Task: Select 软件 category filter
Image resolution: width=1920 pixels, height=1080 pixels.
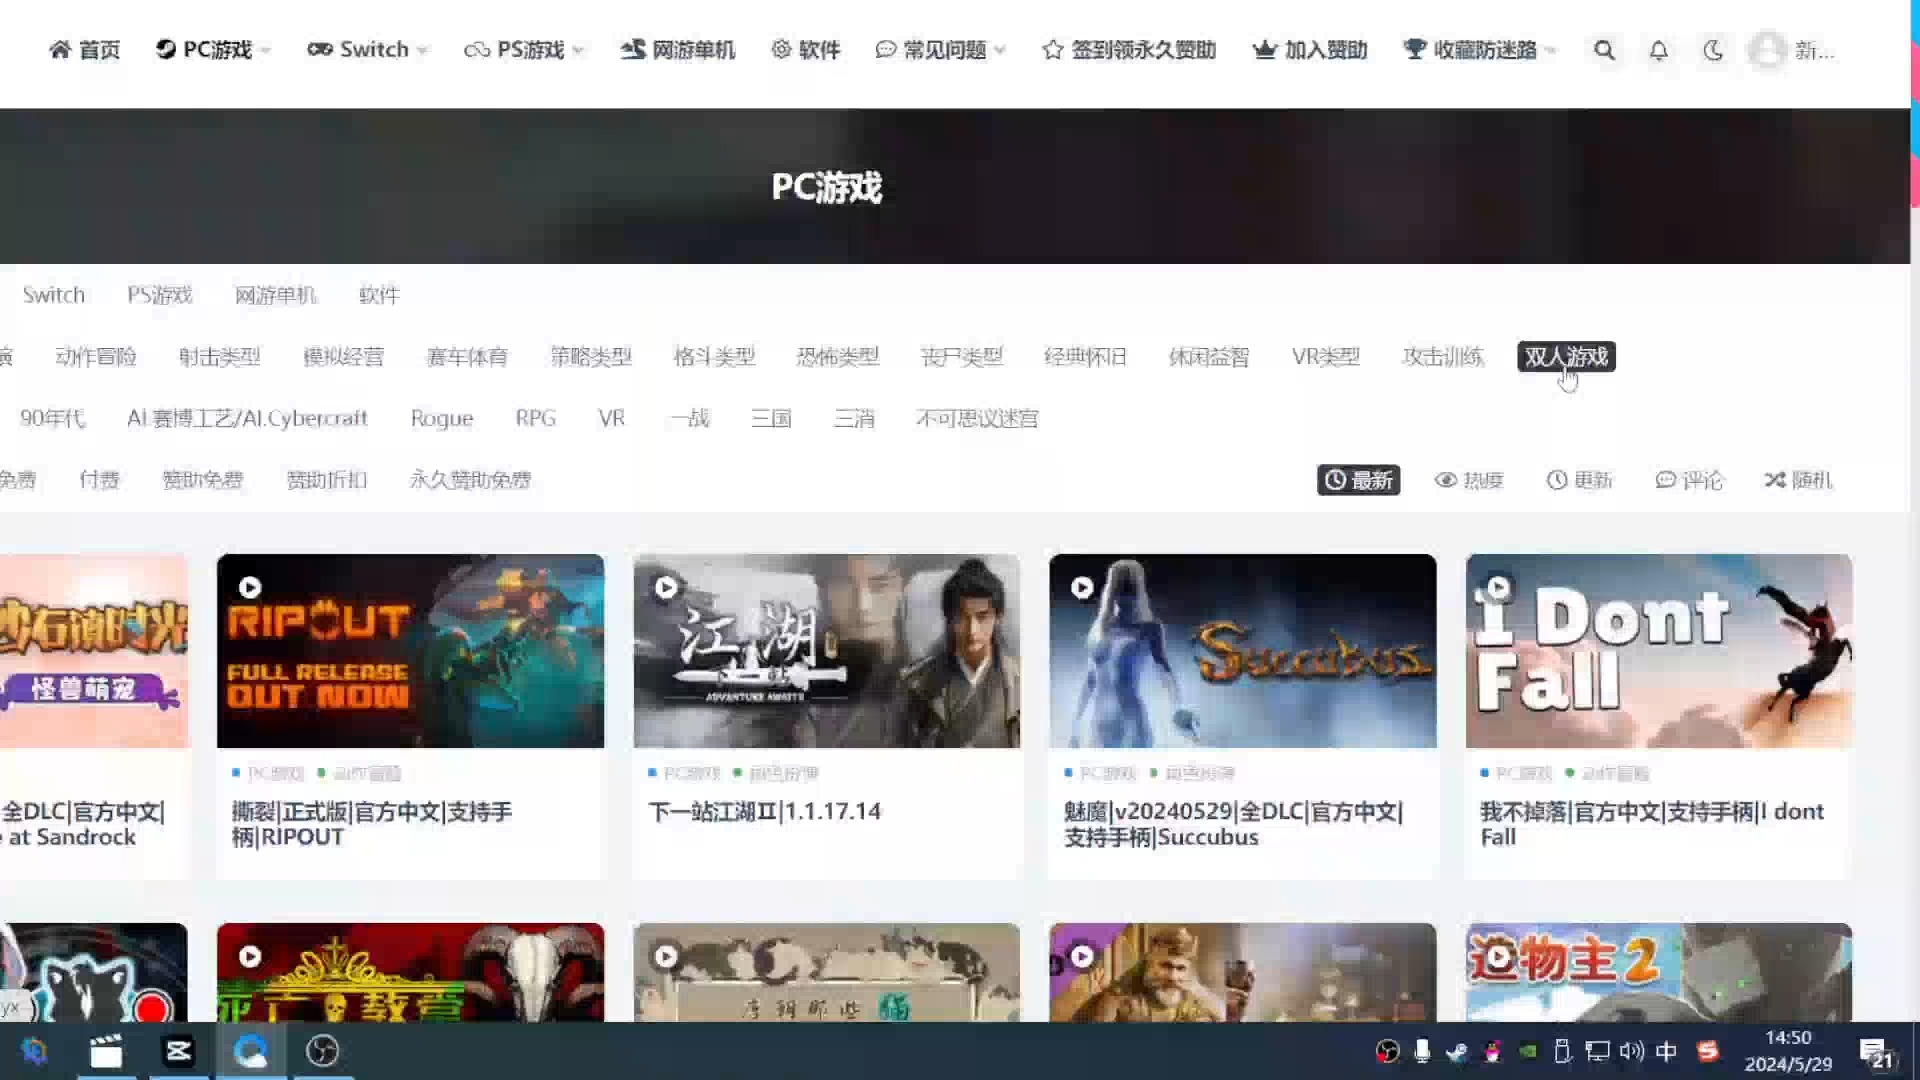Action: point(379,295)
